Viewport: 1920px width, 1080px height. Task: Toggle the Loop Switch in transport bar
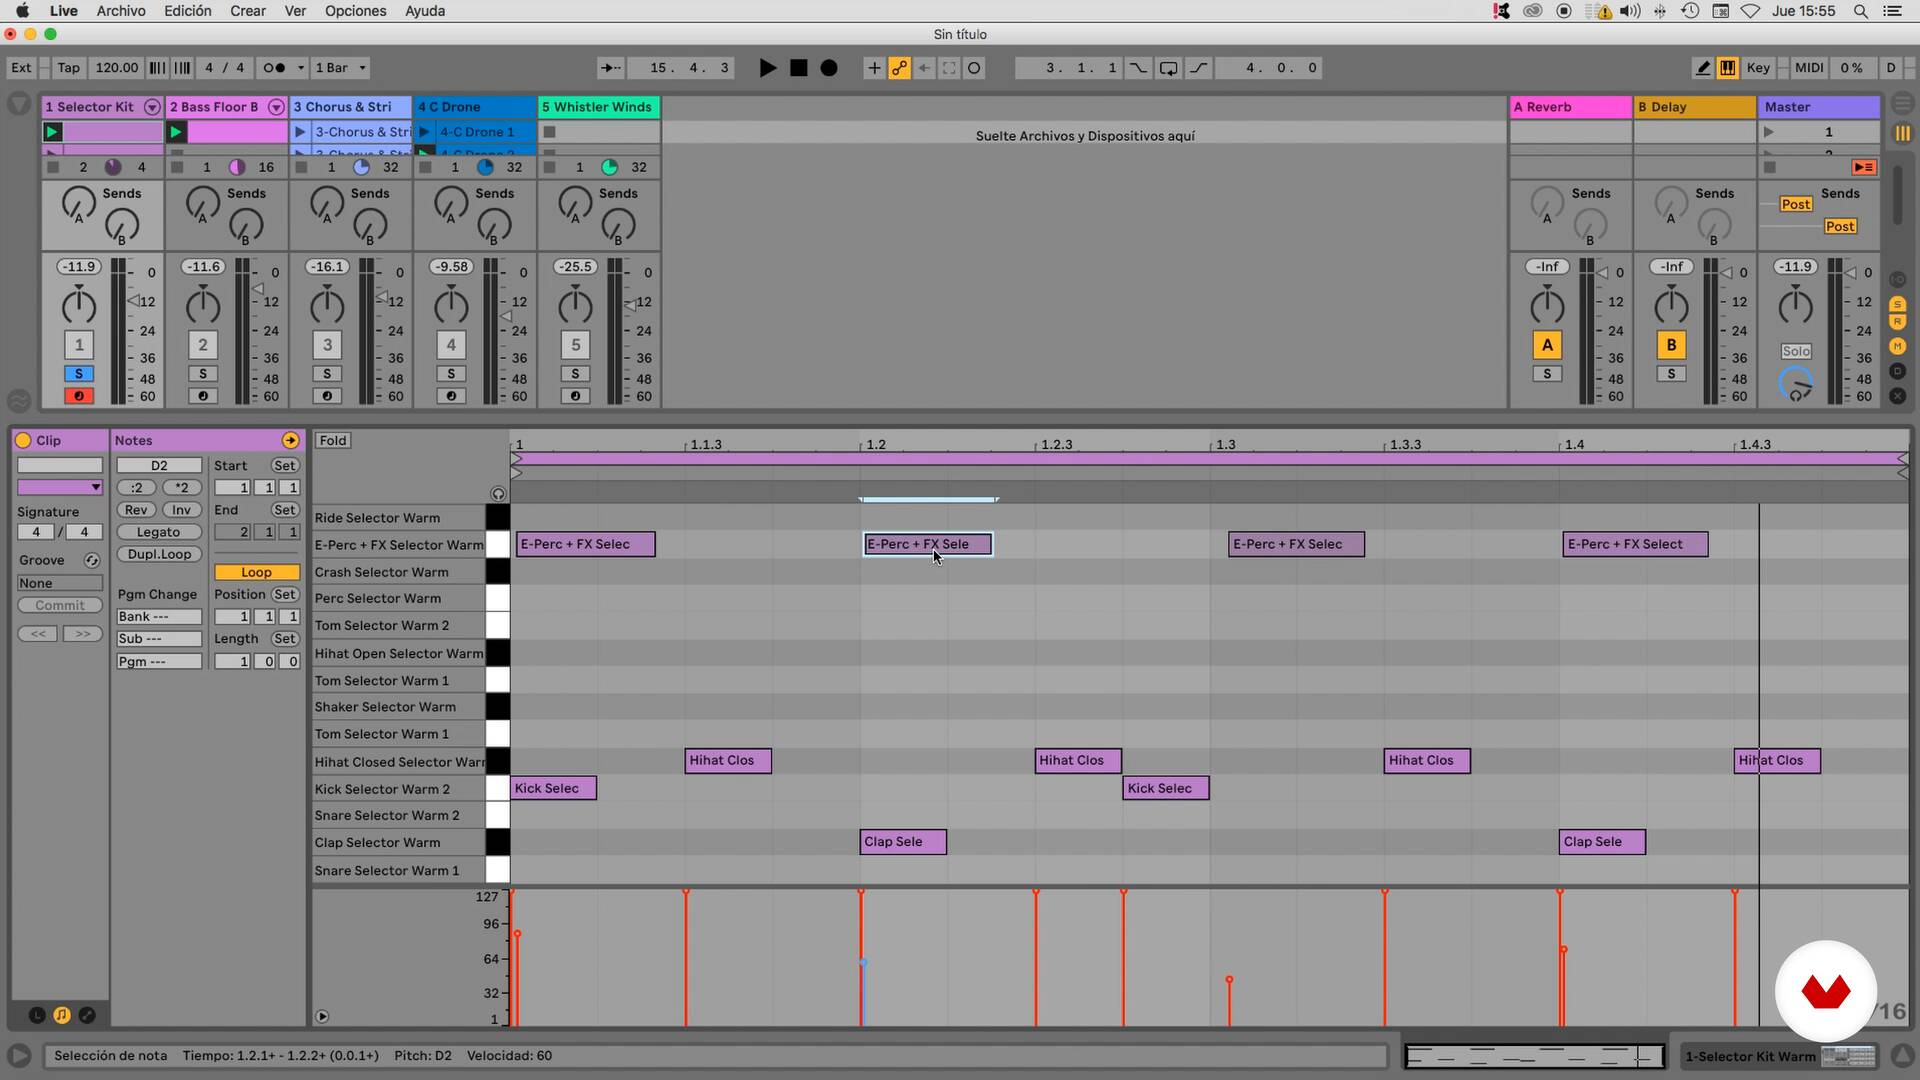[1168, 68]
